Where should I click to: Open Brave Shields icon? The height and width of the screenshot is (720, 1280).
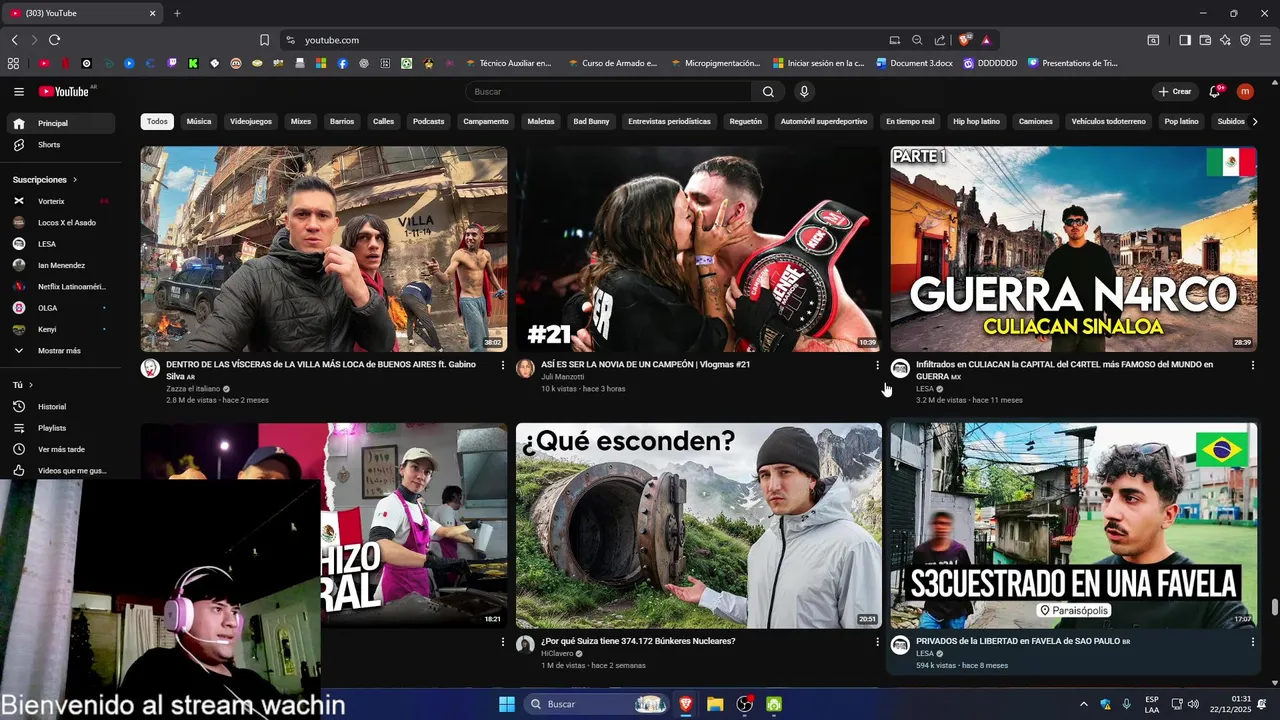964,40
